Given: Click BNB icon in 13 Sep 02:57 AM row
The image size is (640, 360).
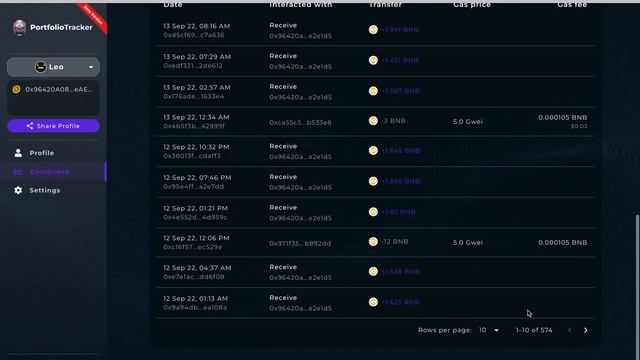Looking at the screenshot, I should (373, 91).
